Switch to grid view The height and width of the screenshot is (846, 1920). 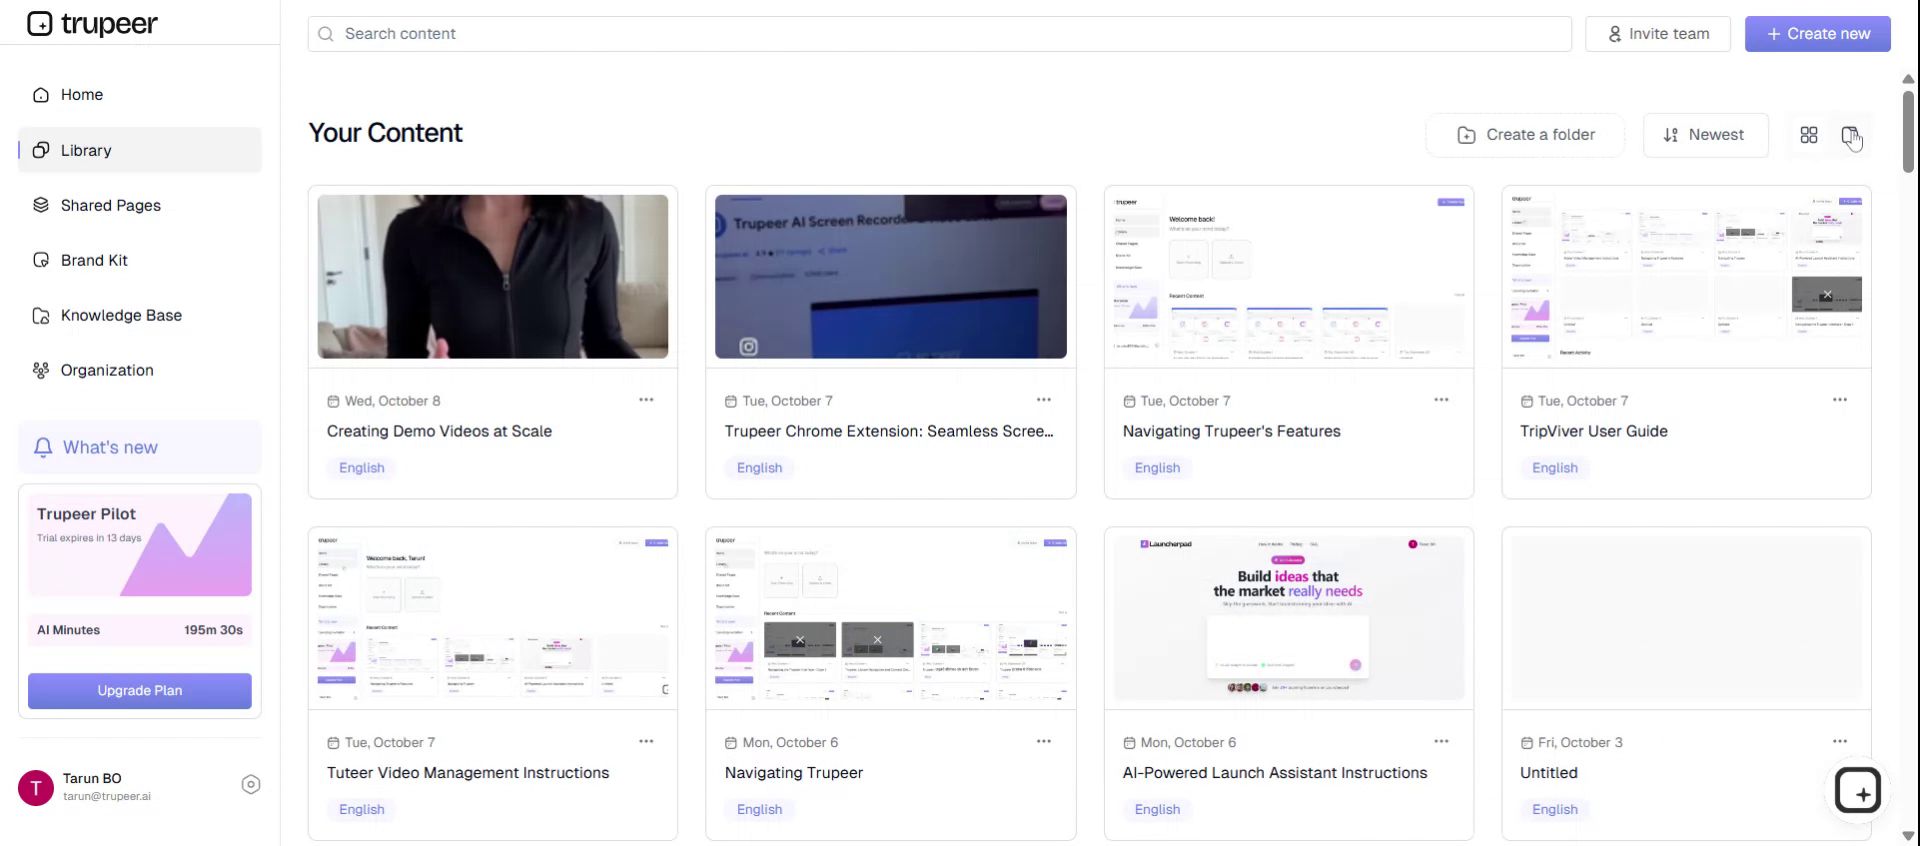click(1808, 135)
